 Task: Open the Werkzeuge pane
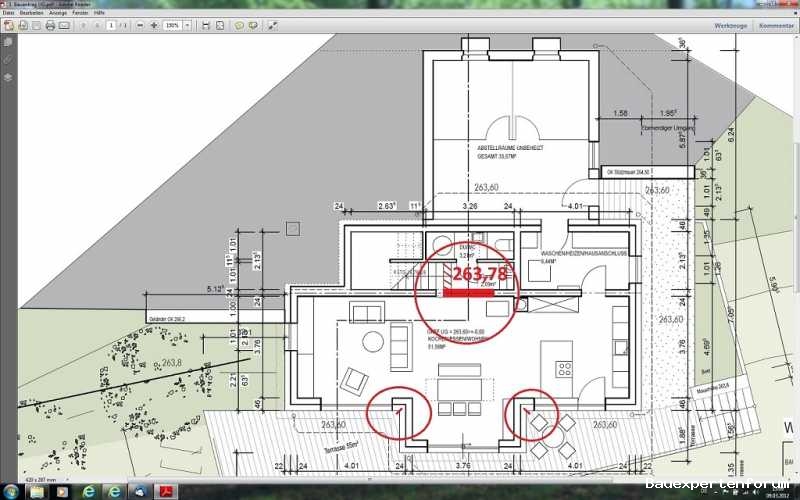pos(729,25)
